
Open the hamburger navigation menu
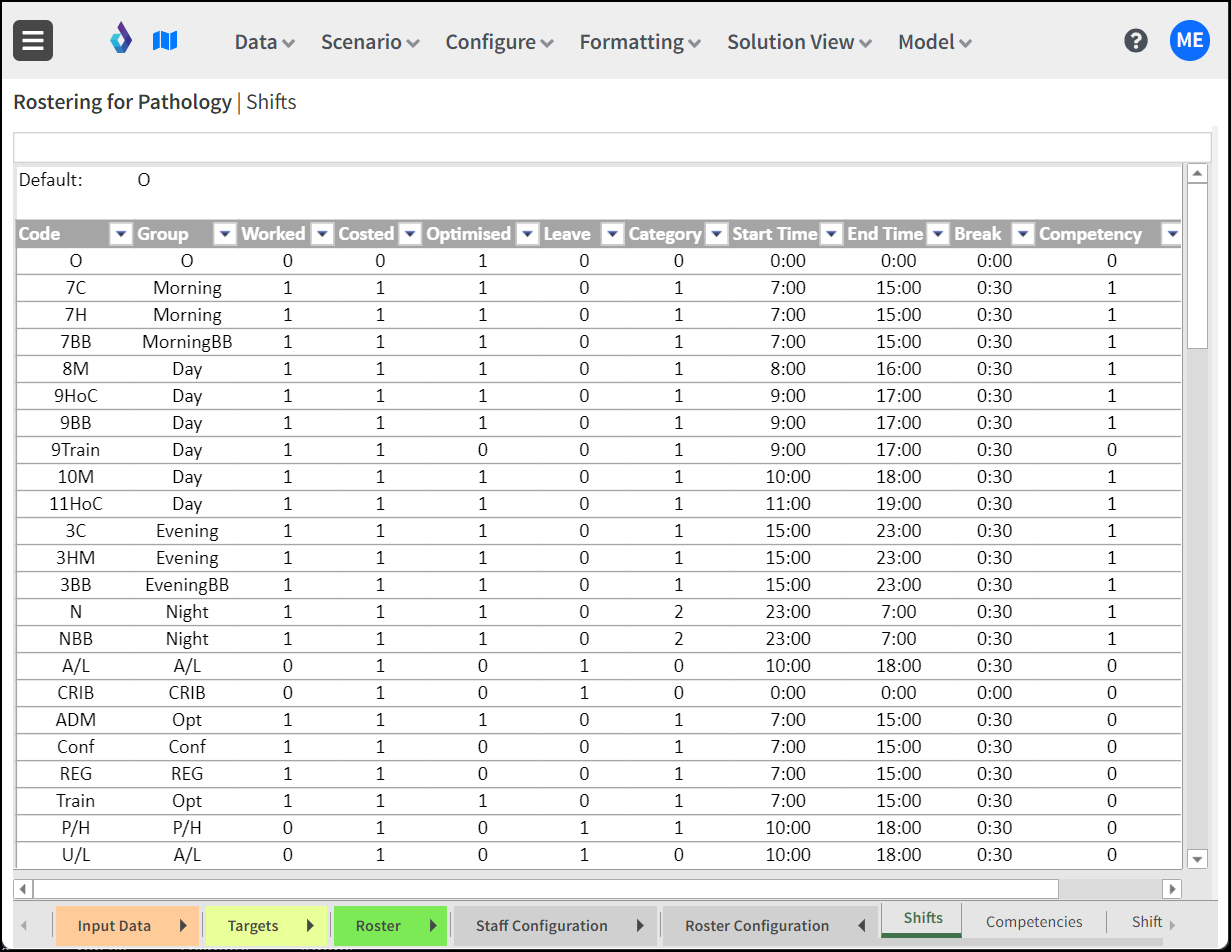click(x=33, y=41)
